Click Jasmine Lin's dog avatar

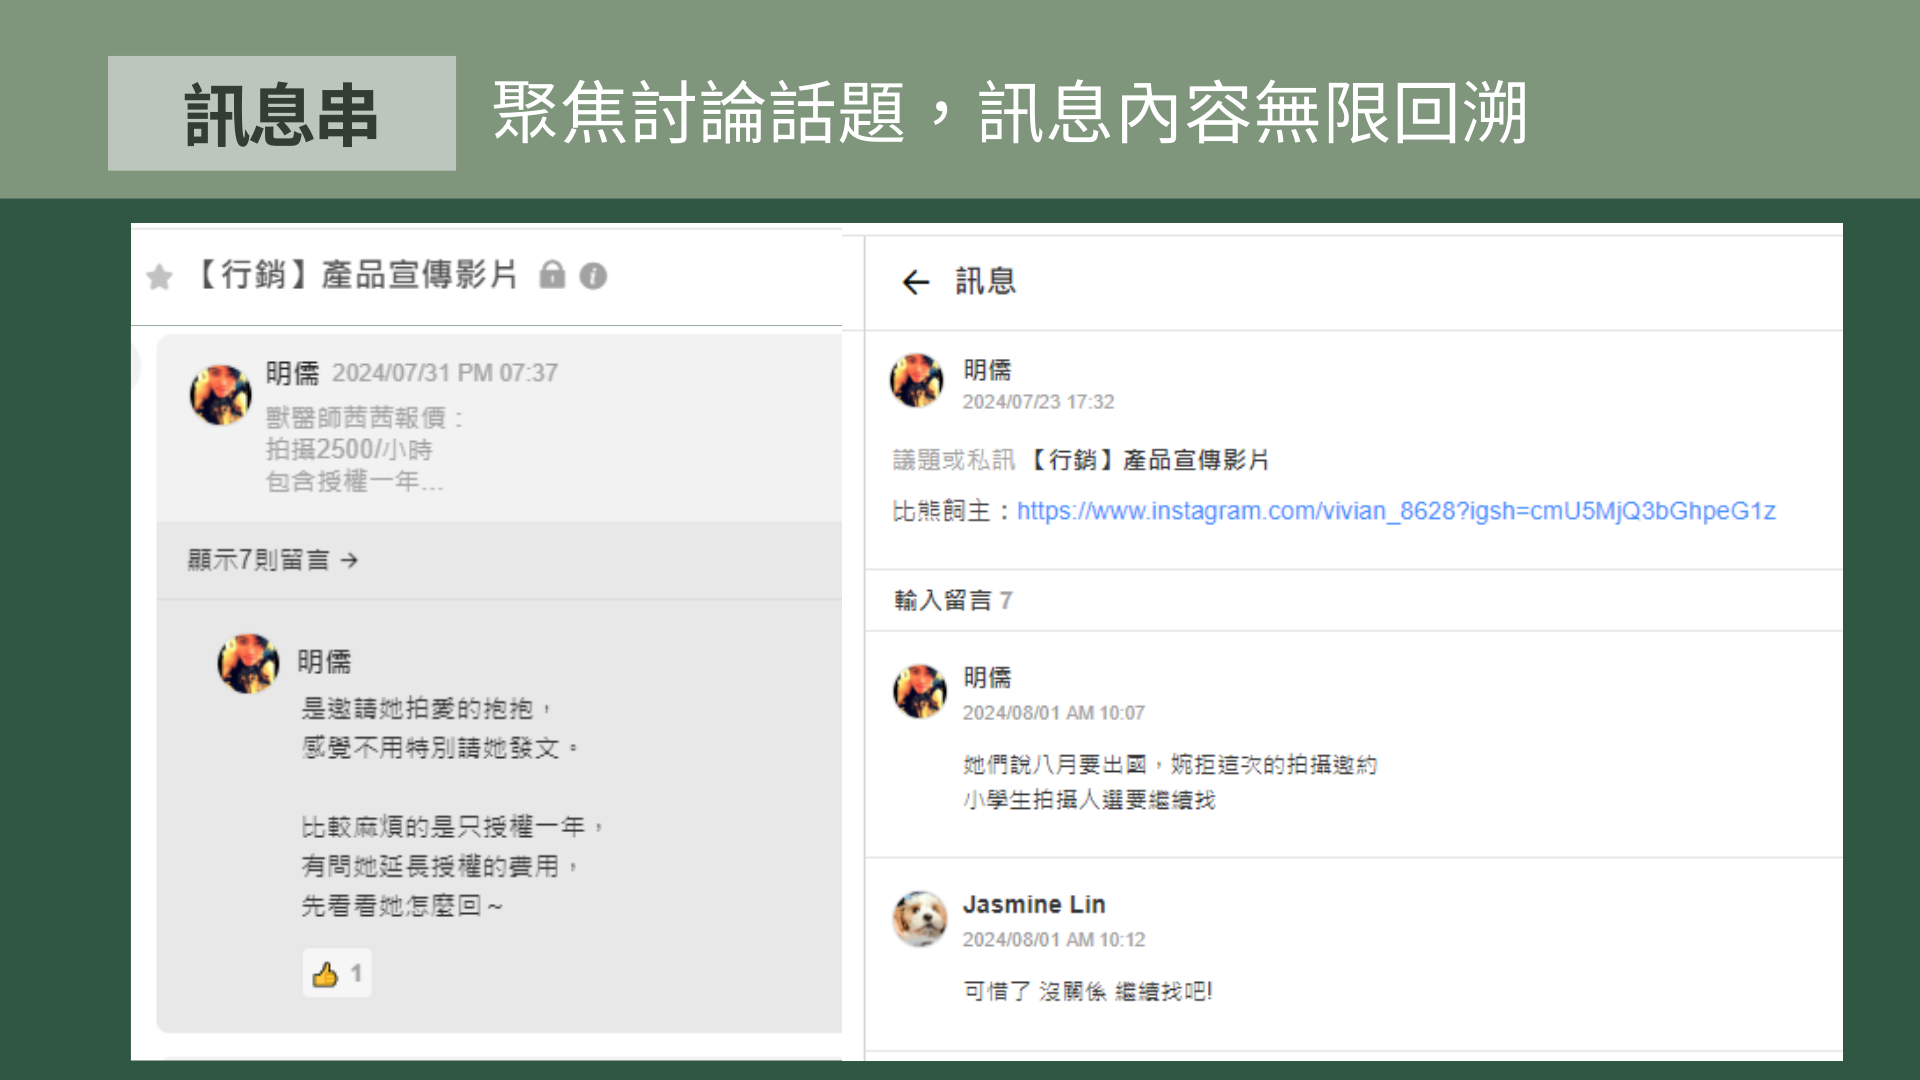coord(919,919)
